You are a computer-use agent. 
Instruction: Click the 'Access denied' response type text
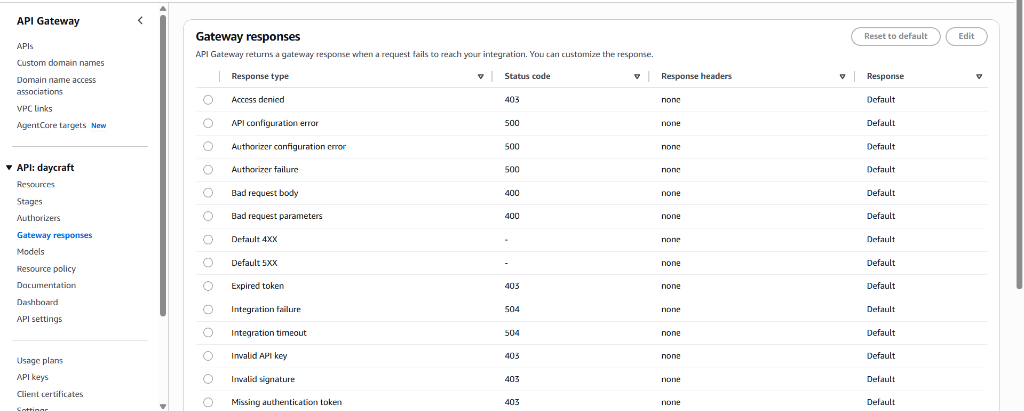pyautogui.click(x=258, y=100)
